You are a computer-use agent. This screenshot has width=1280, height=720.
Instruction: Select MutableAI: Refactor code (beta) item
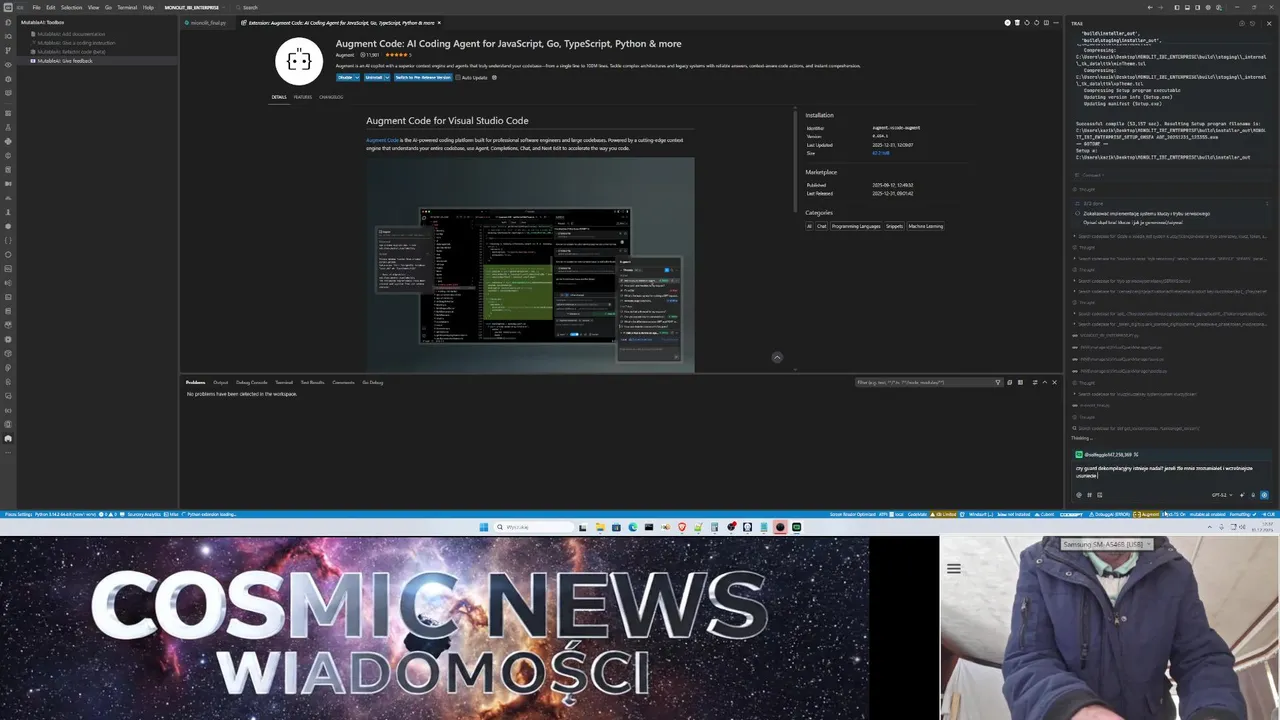[x=71, y=52]
